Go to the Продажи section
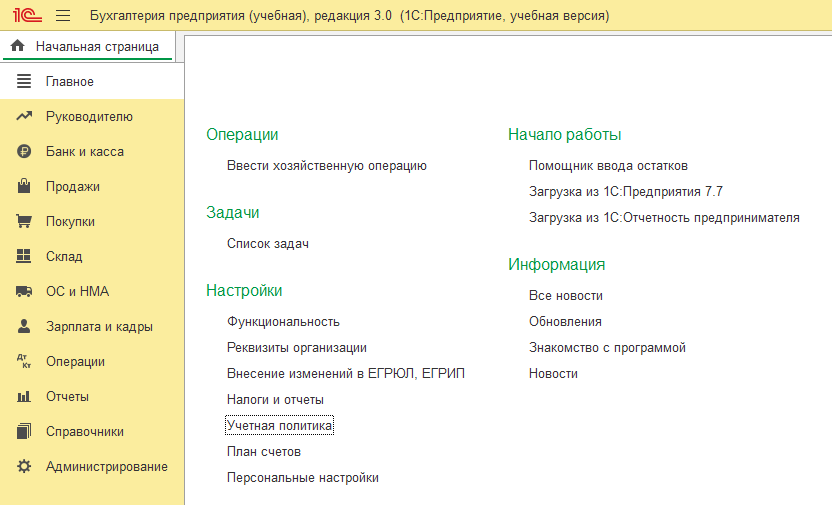 (x=92, y=186)
